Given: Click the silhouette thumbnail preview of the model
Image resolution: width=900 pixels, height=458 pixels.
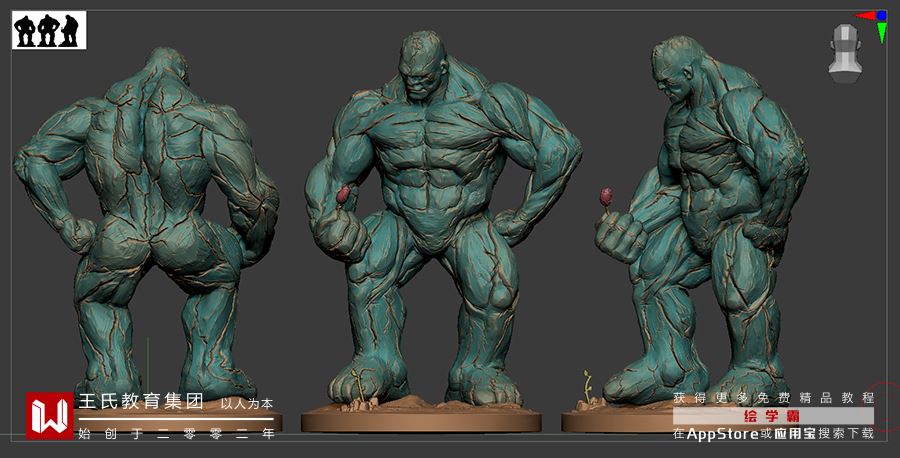Looking at the screenshot, I should pyautogui.click(x=49, y=30).
